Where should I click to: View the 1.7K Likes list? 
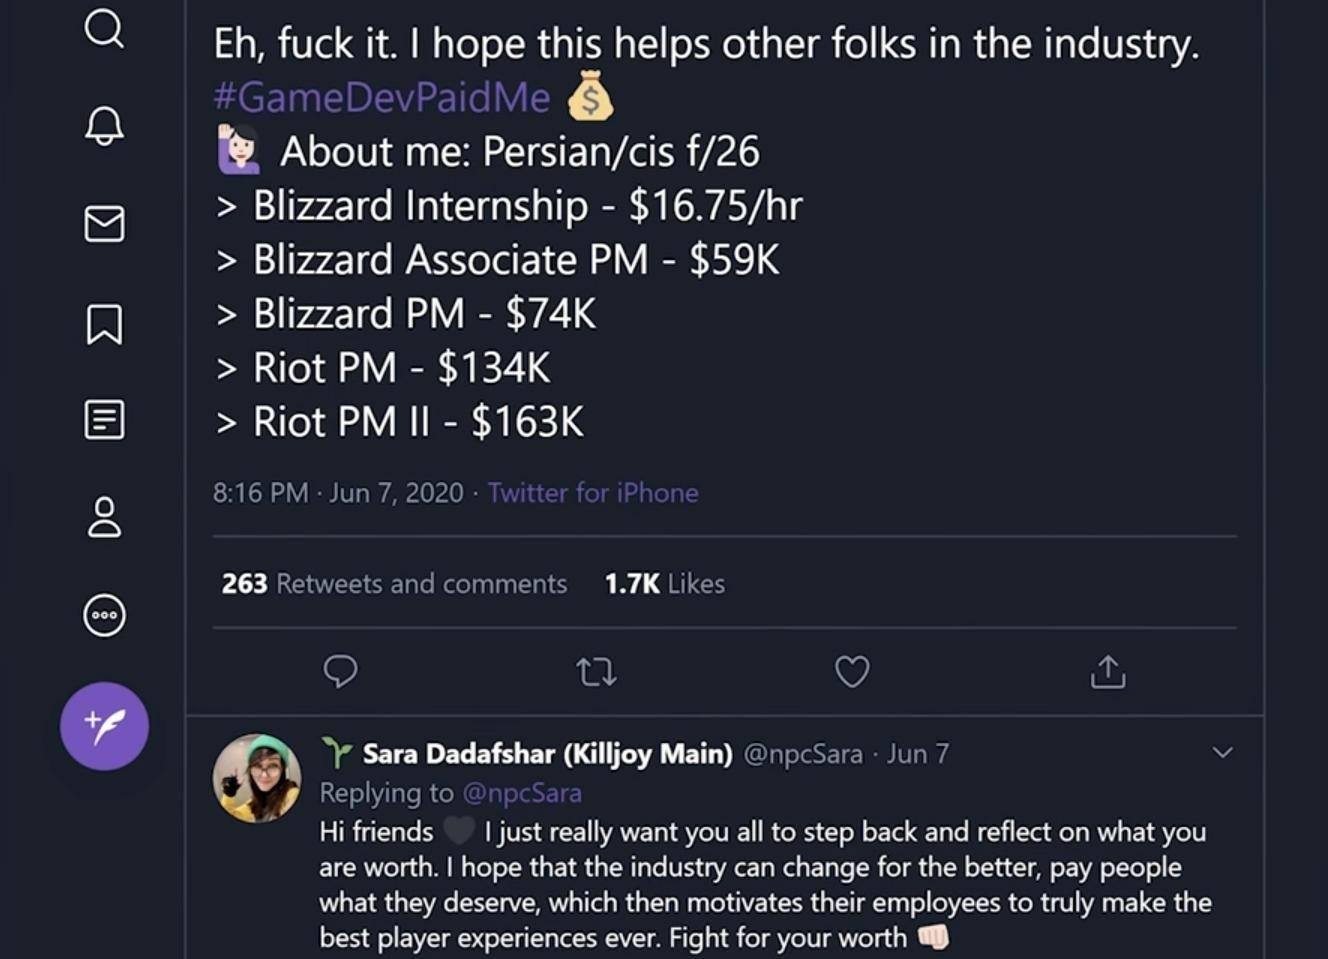point(664,584)
